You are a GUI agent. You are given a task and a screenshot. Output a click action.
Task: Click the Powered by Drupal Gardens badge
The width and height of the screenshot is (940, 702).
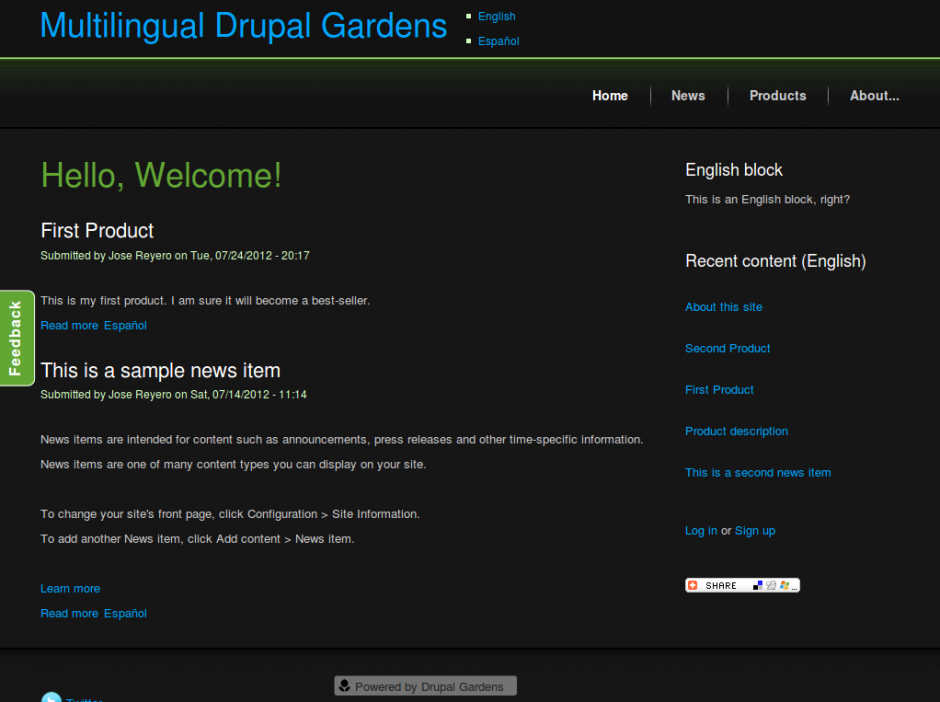tap(425, 686)
